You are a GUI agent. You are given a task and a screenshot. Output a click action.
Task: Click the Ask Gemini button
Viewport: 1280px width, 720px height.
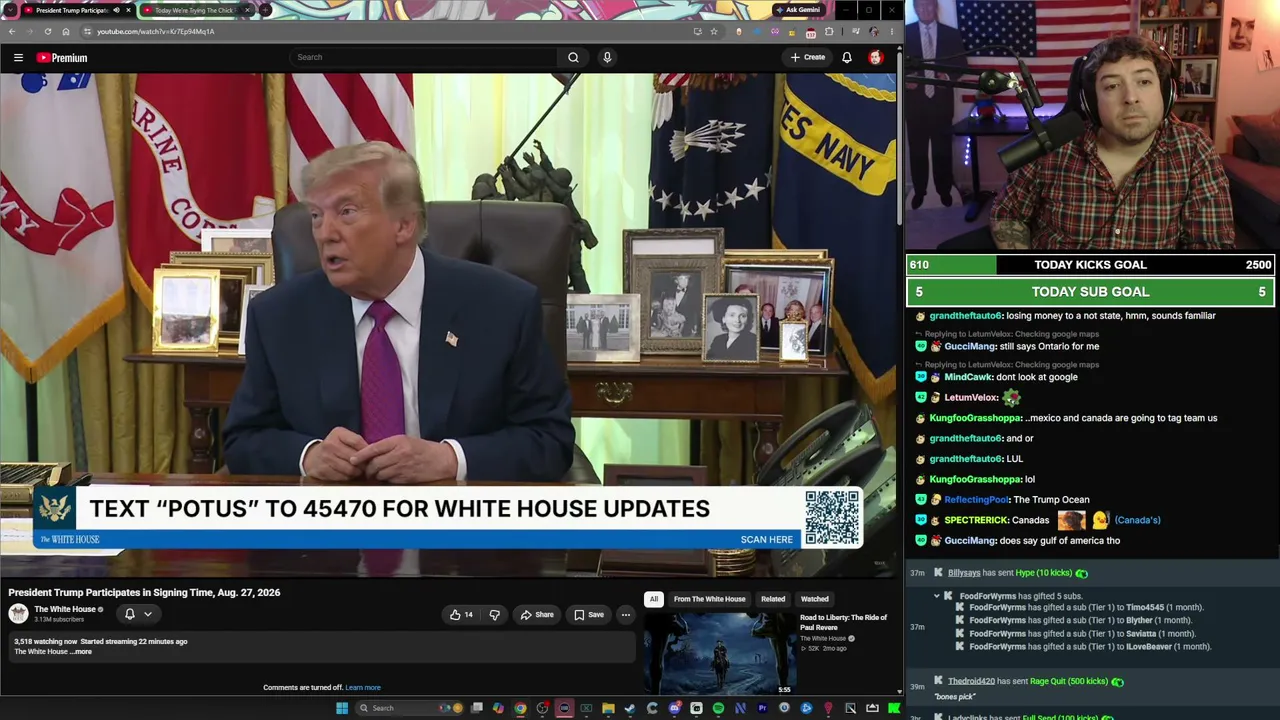798,10
